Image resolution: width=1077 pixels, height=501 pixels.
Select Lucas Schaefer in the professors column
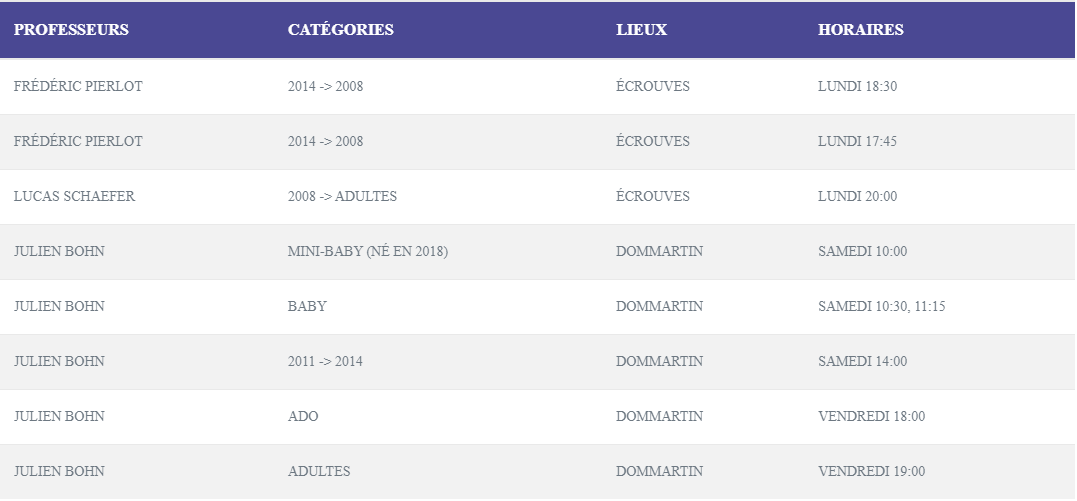pyautogui.click(x=74, y=197)
